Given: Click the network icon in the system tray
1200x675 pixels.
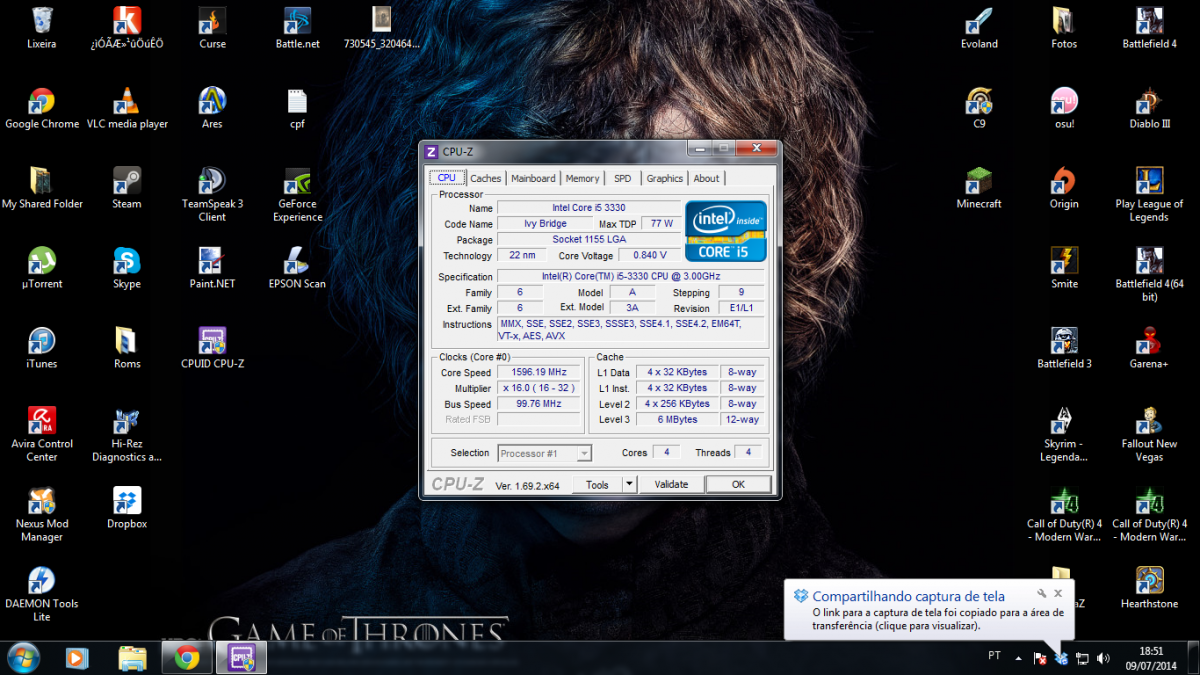Looking at the screenshot, I should click(x=1082, y=658).
